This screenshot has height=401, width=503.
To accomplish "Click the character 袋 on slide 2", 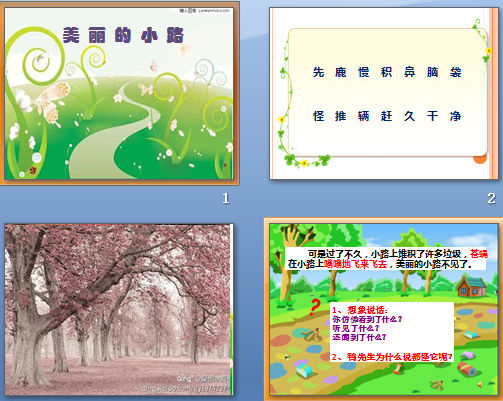I will (455, 72).
